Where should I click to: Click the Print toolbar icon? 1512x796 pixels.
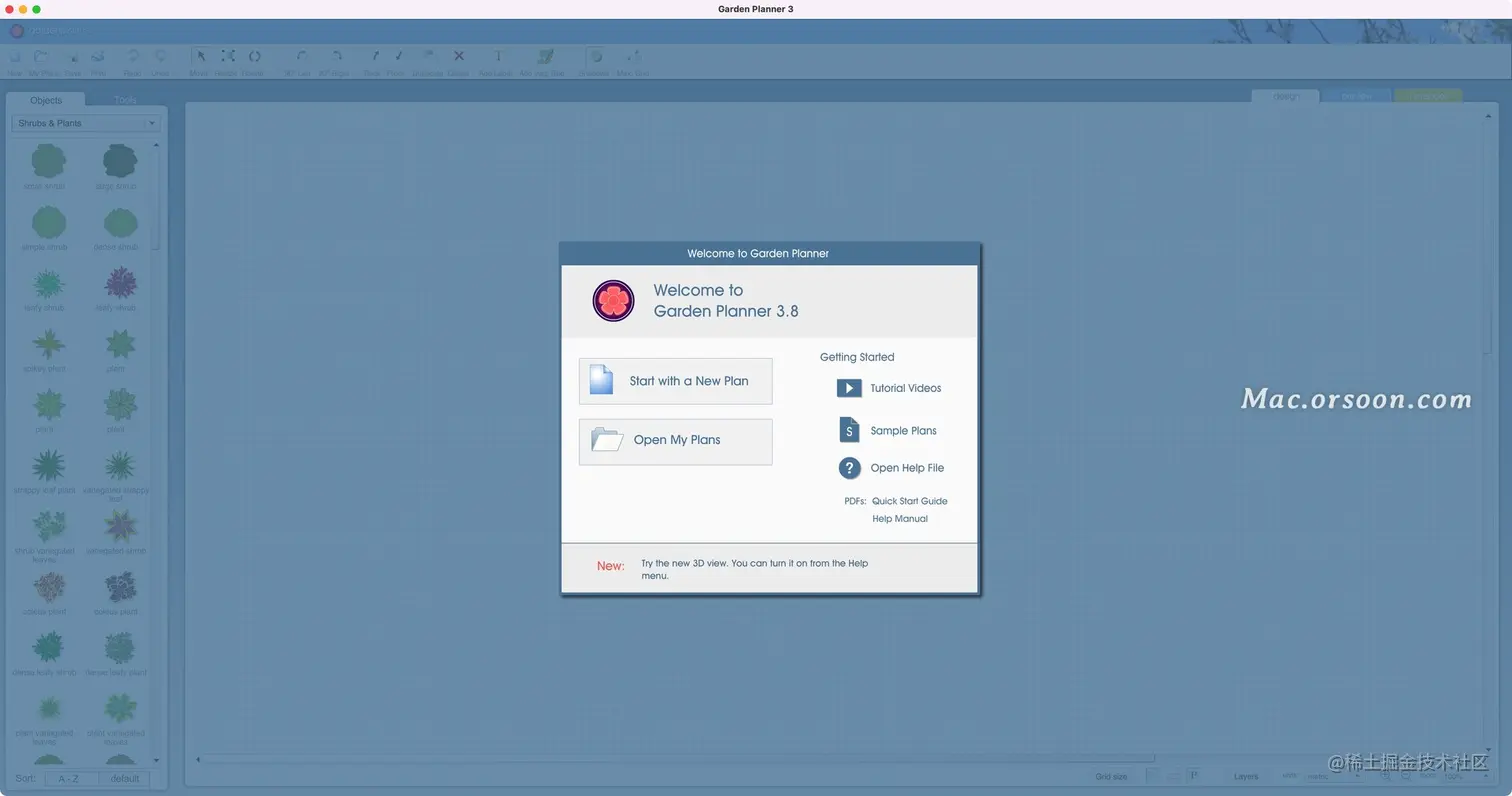tap(98, 57)
